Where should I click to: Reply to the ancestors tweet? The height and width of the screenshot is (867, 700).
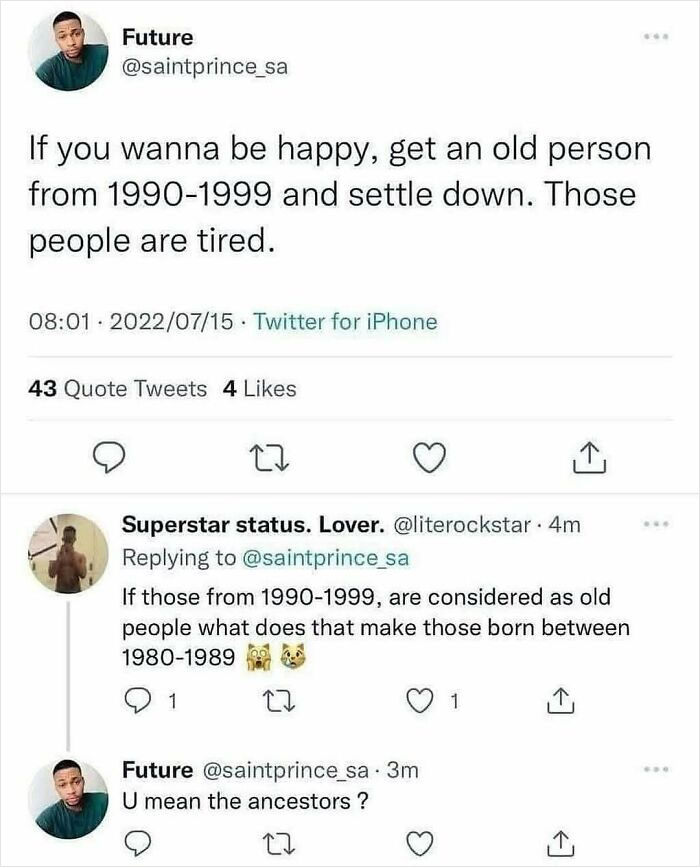click(138, 845)
